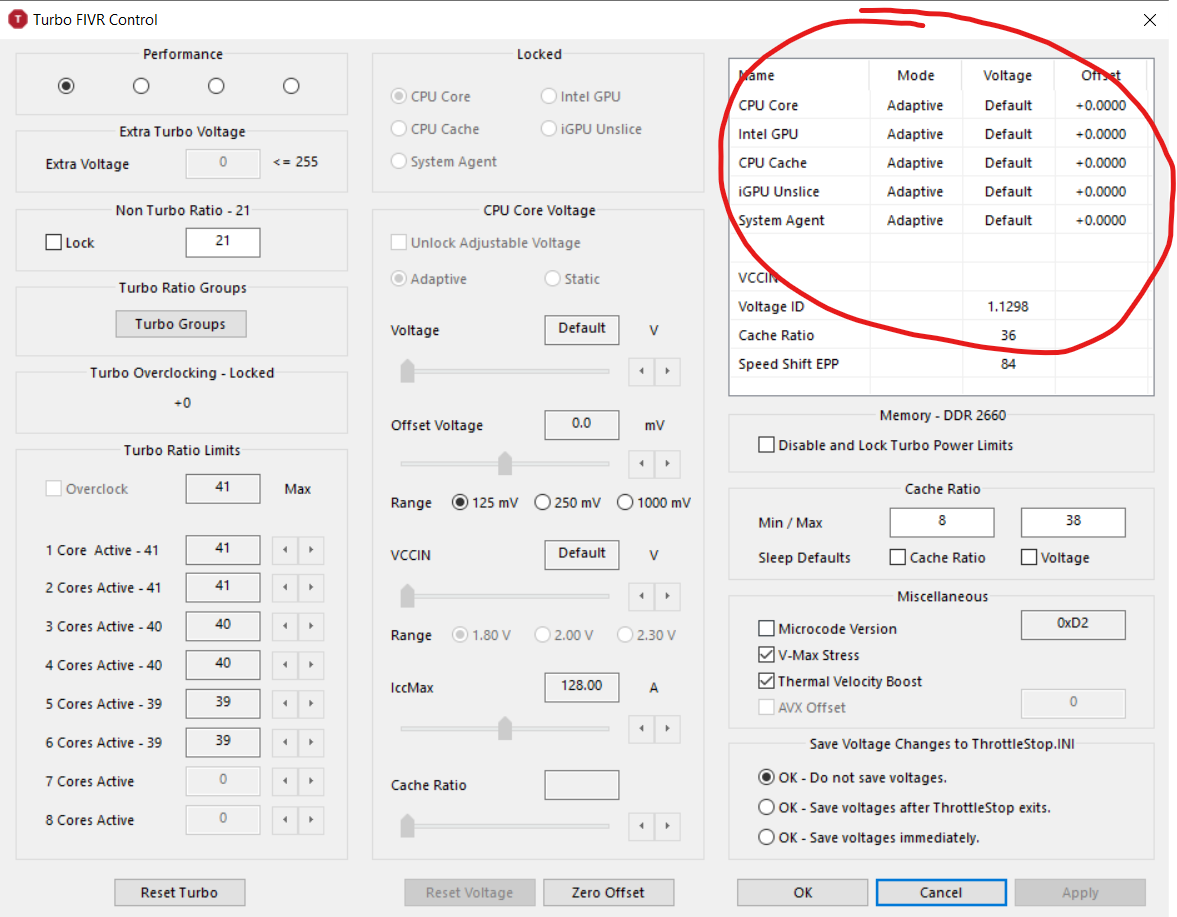
Task: Select the fourth Performance profile radio button
Action: (291, 86)
